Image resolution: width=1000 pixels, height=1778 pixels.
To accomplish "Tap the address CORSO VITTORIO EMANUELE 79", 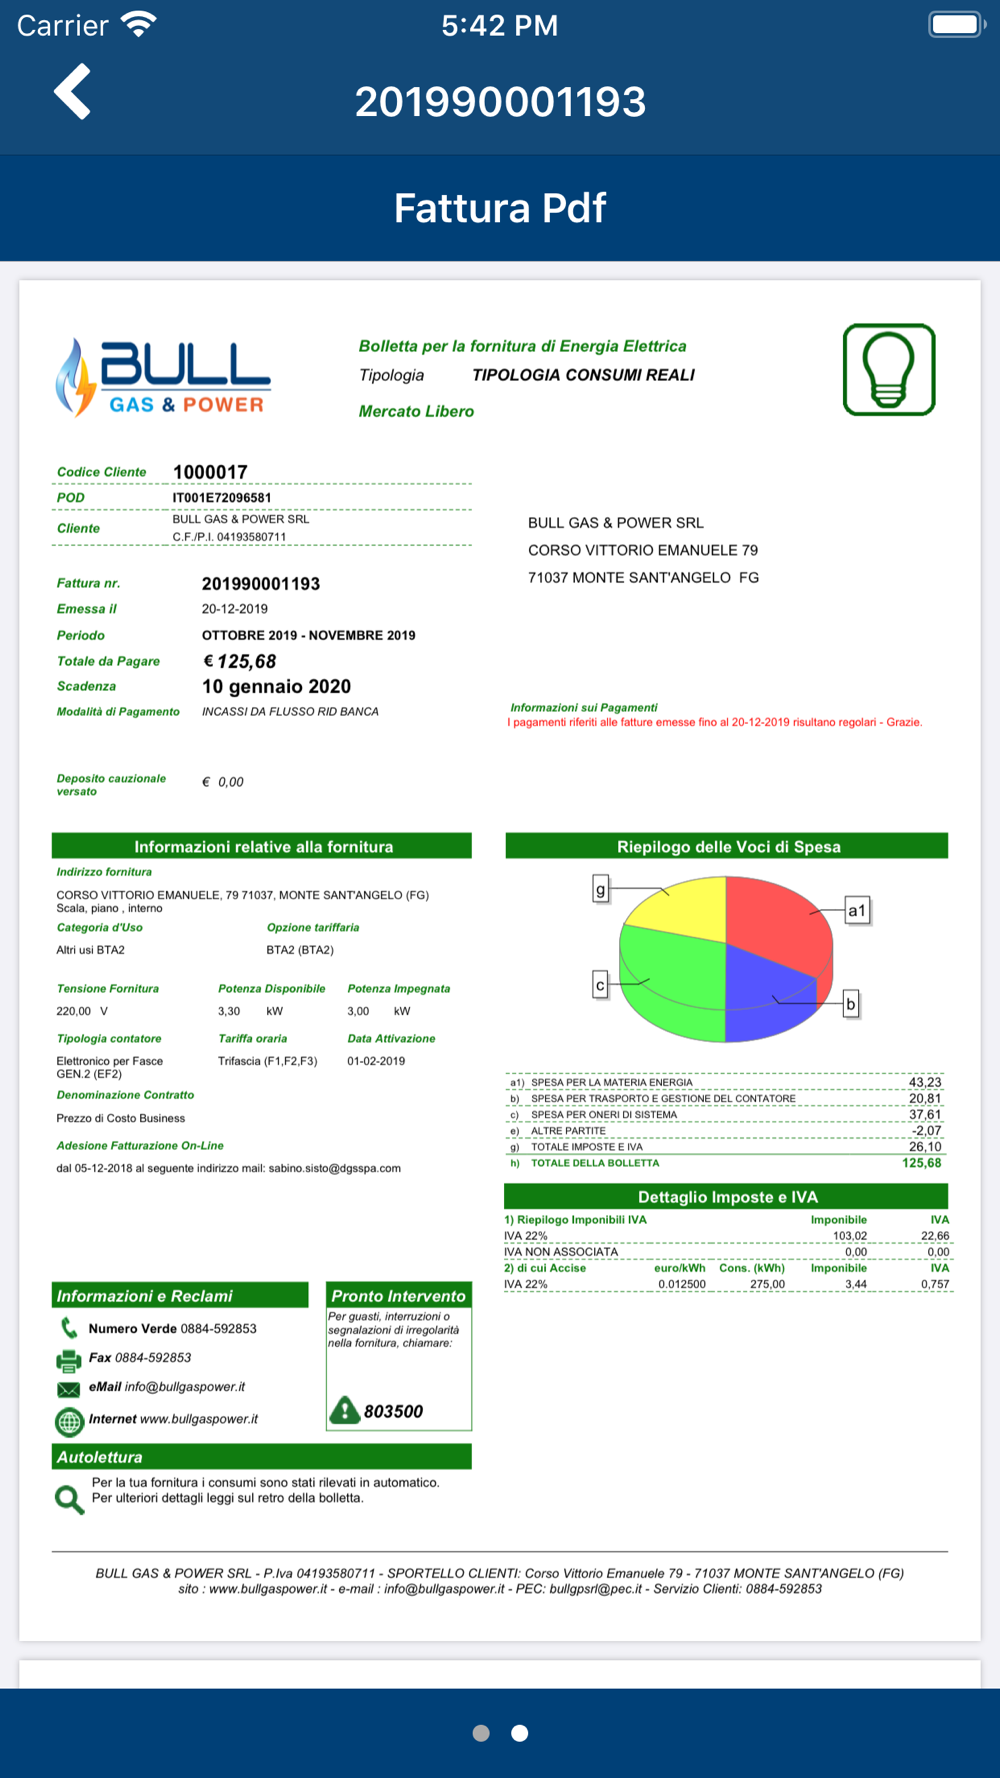I will pyautogui.click(x=643, y=550).
